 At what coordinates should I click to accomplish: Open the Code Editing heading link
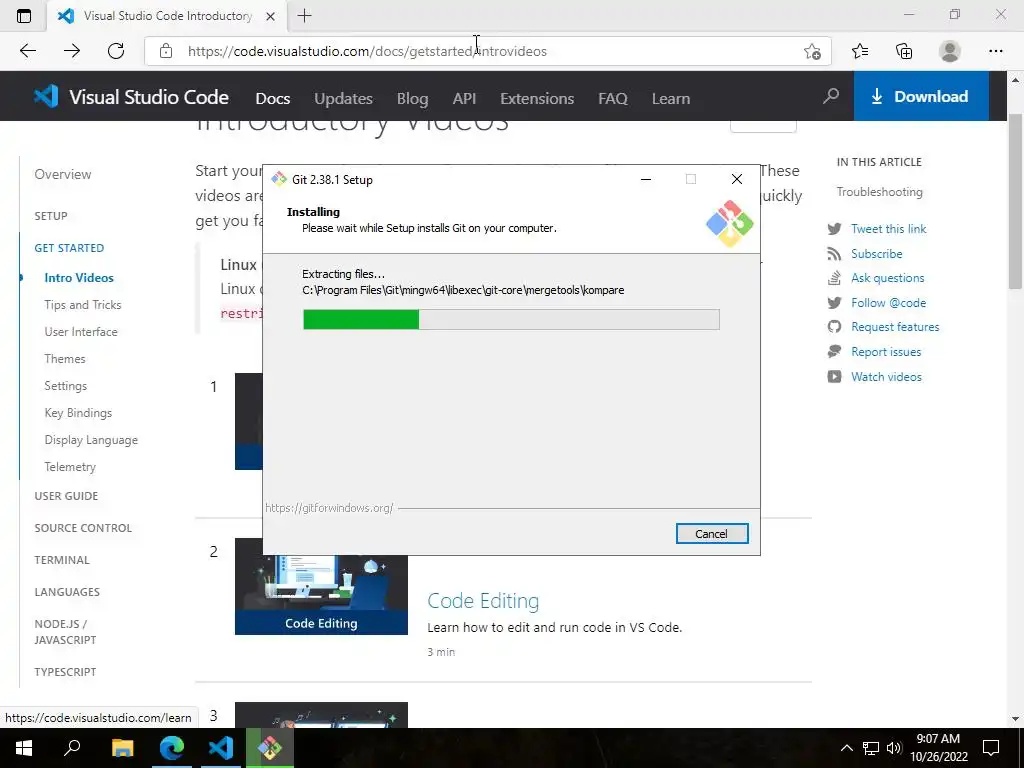[x=483, y=601]
